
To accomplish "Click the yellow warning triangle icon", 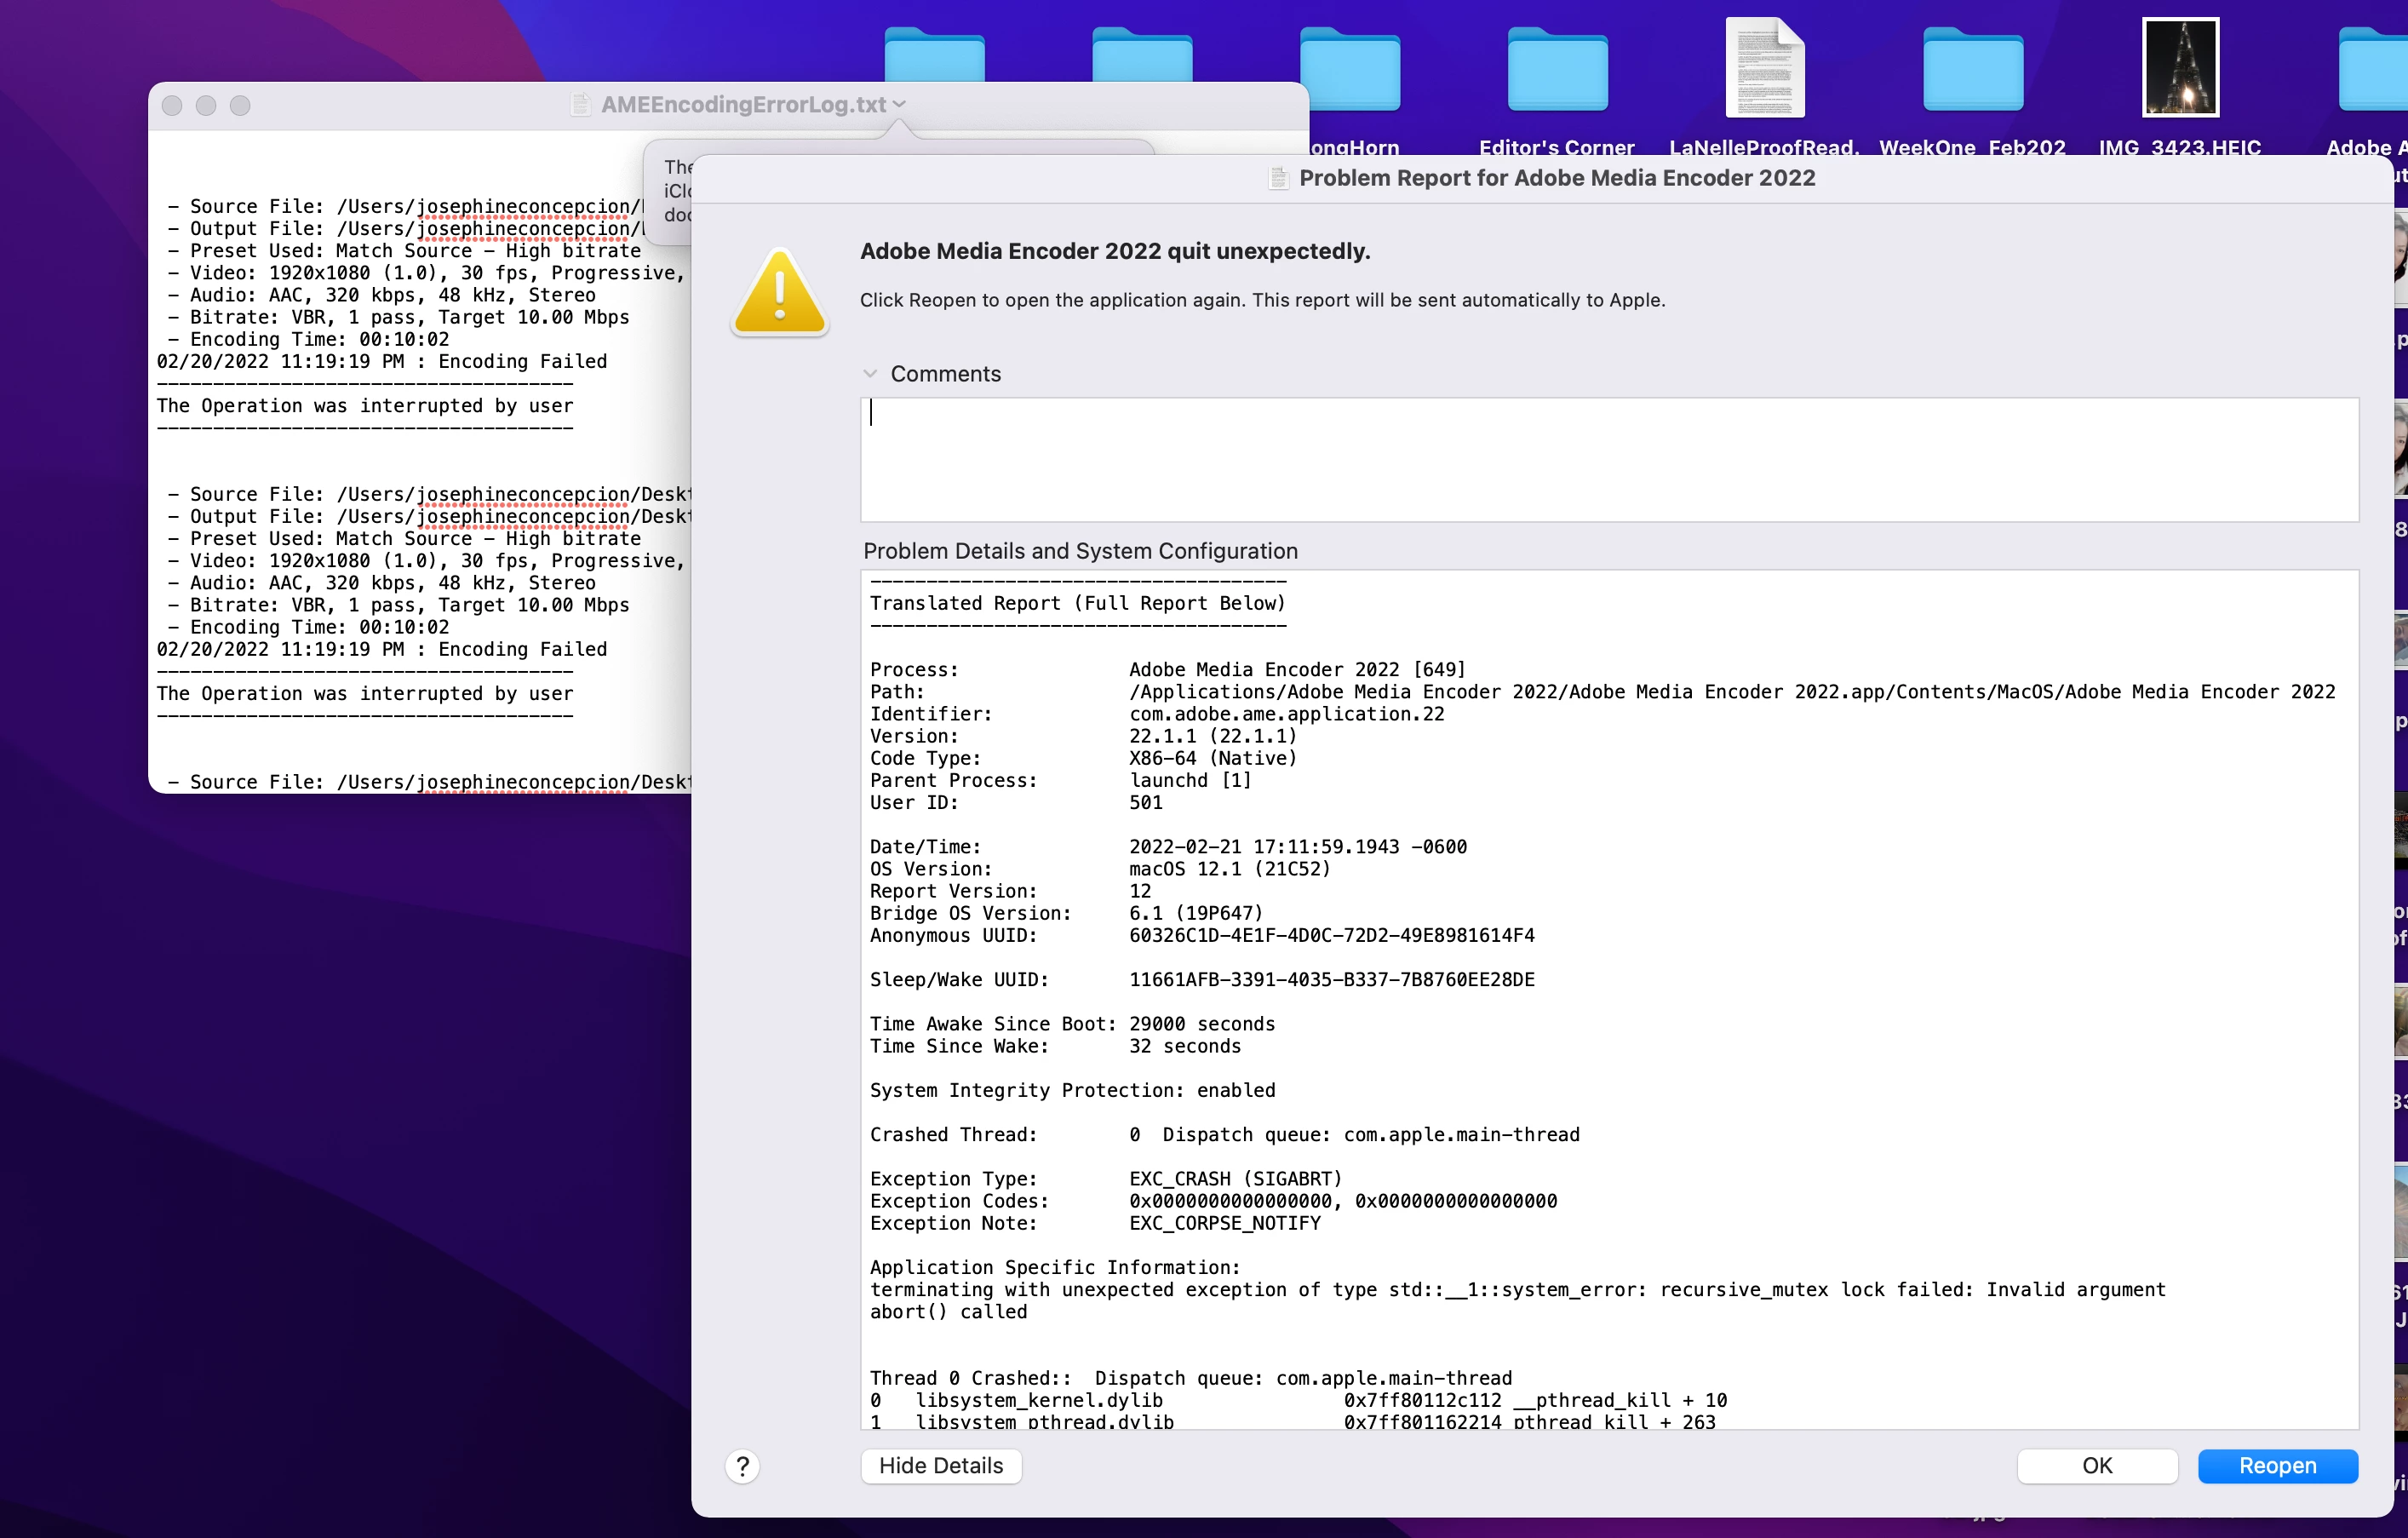I will click(779, 293).
